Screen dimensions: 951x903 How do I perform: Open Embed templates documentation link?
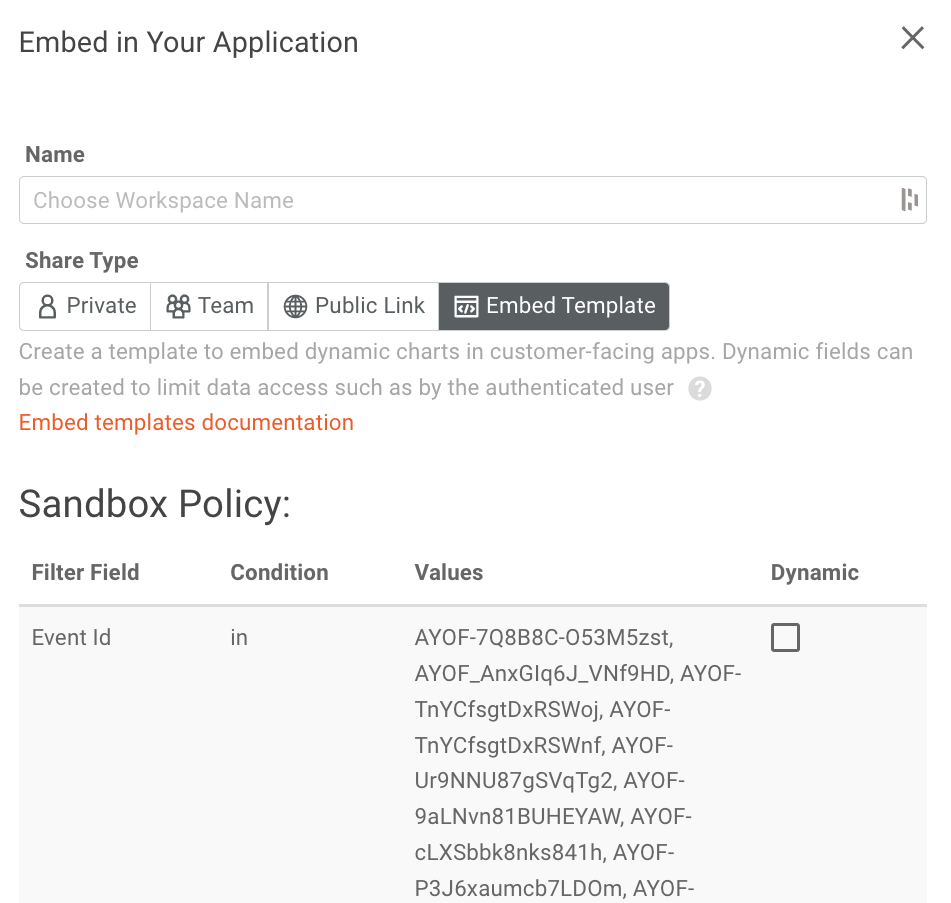pyautogui.click(x=186, y=422)
